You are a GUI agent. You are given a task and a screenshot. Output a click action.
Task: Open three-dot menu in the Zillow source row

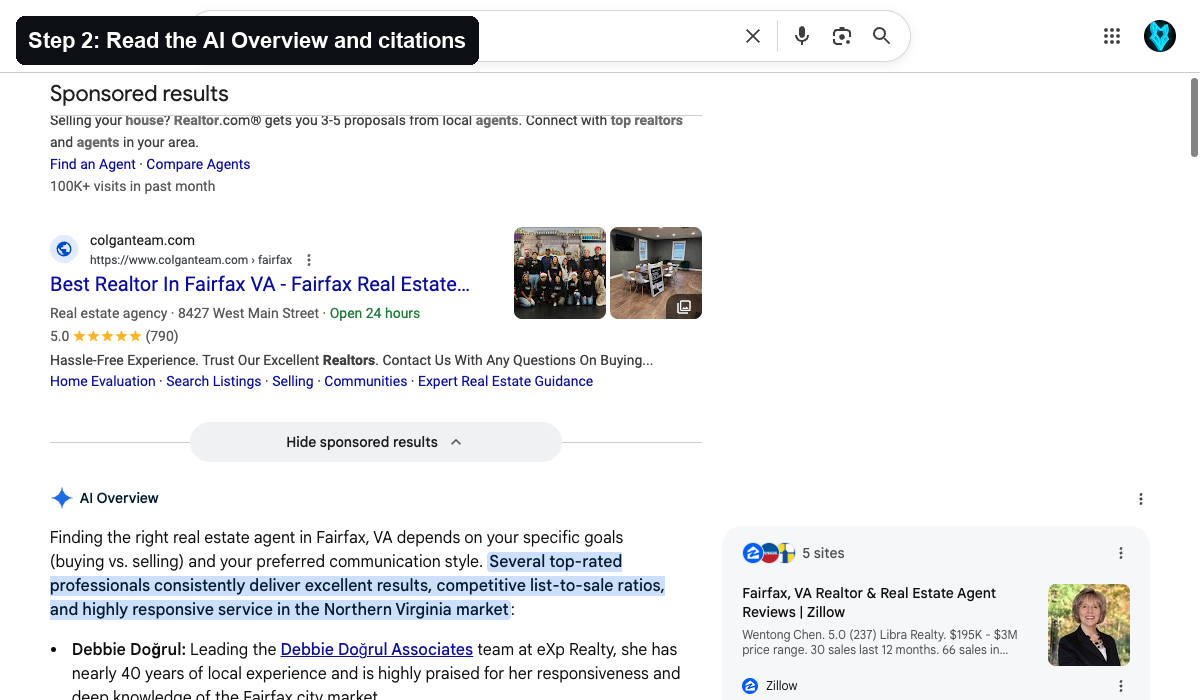[1121, 686]
